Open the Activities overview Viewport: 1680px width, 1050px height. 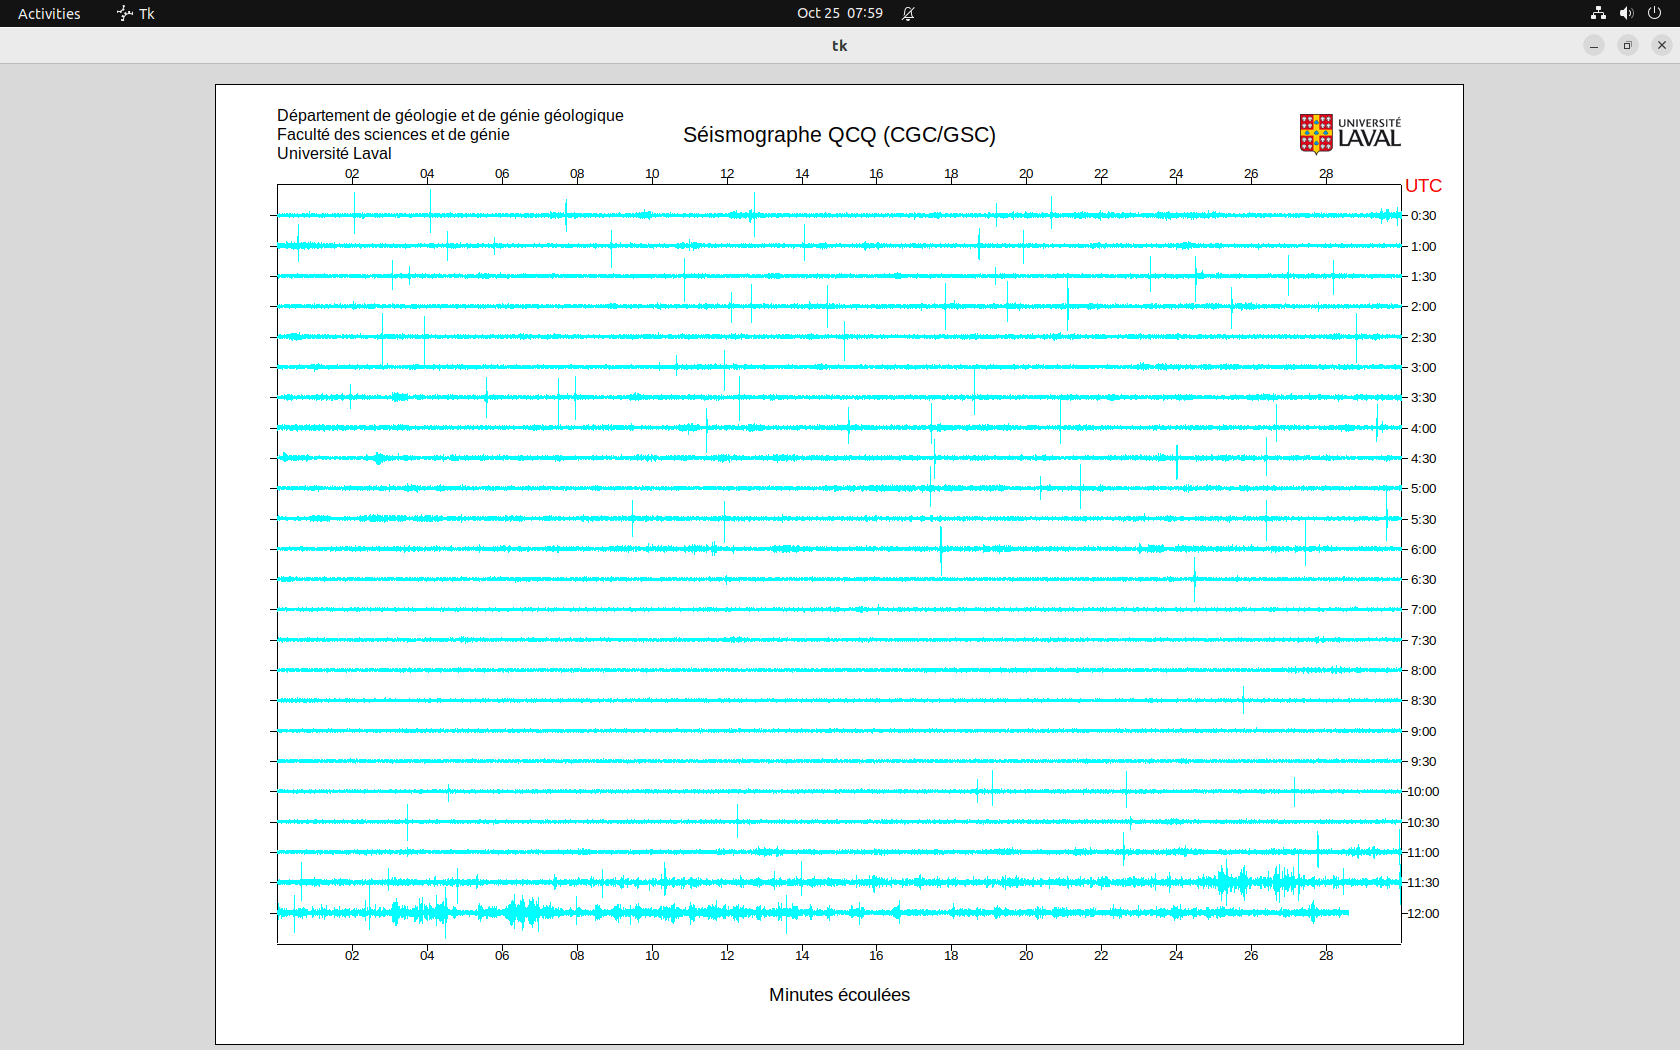pos(49,13)
